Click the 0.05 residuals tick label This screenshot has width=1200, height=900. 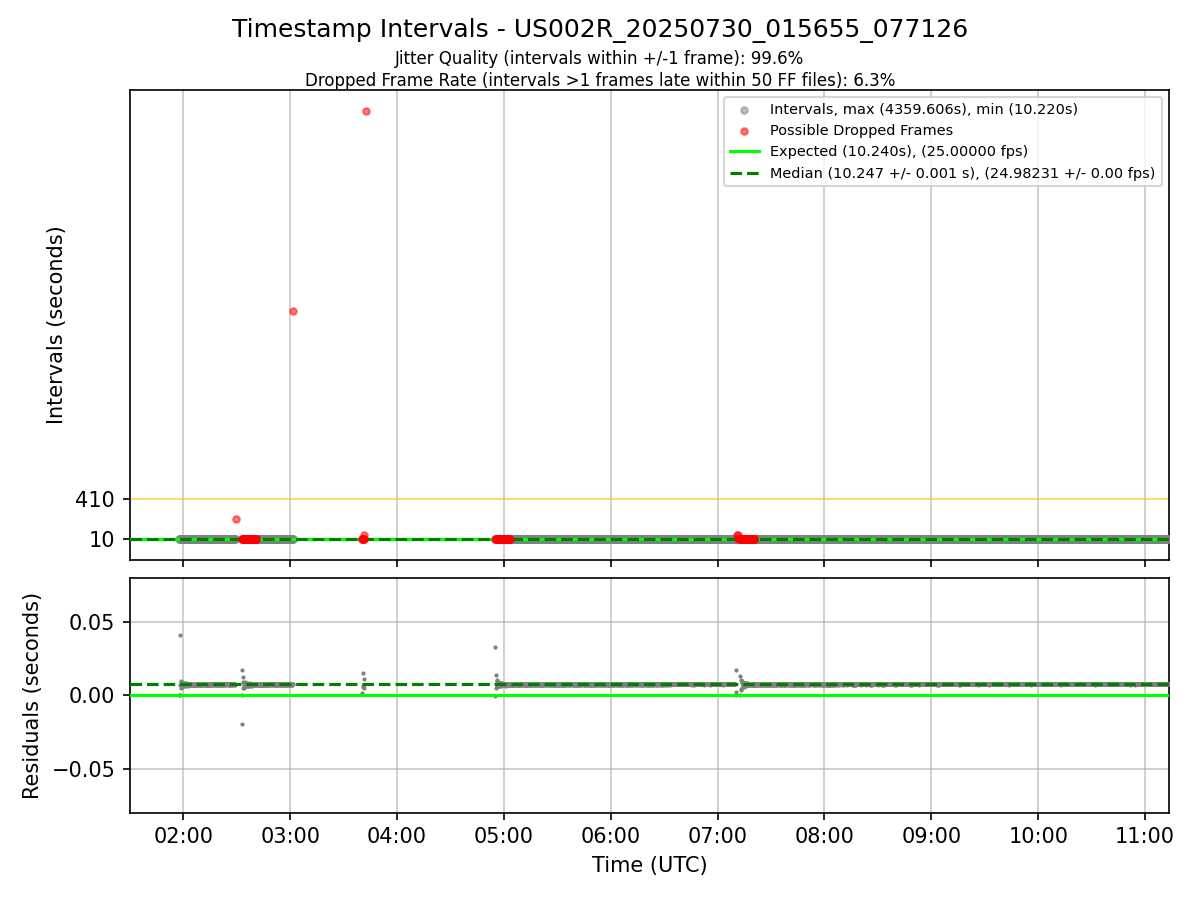tap(94, 622)
